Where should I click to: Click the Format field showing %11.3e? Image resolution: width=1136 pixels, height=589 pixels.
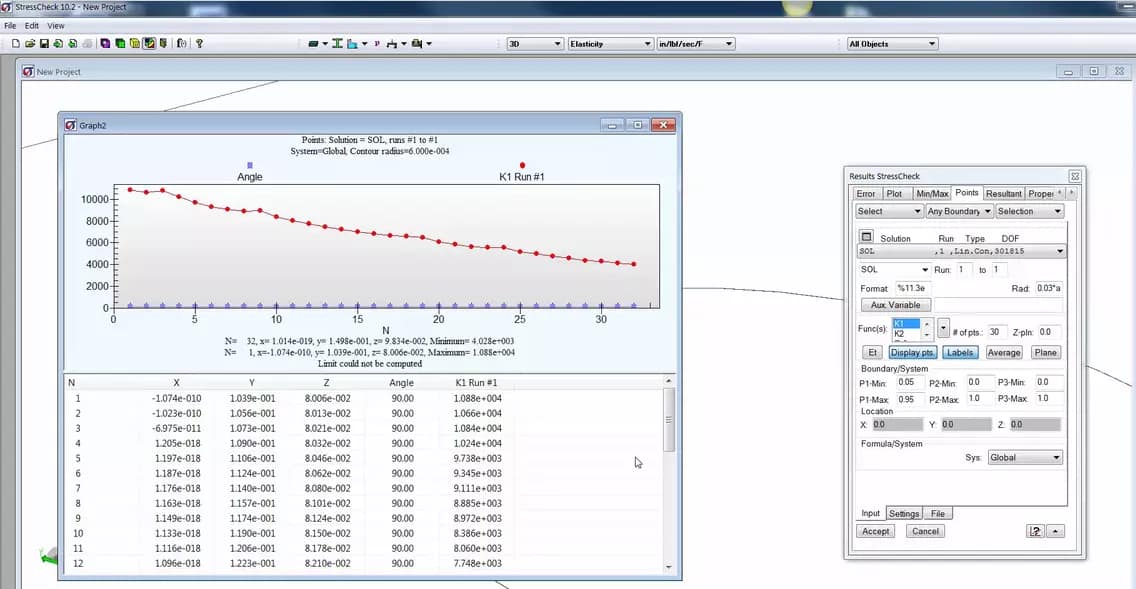pos(913,289)
